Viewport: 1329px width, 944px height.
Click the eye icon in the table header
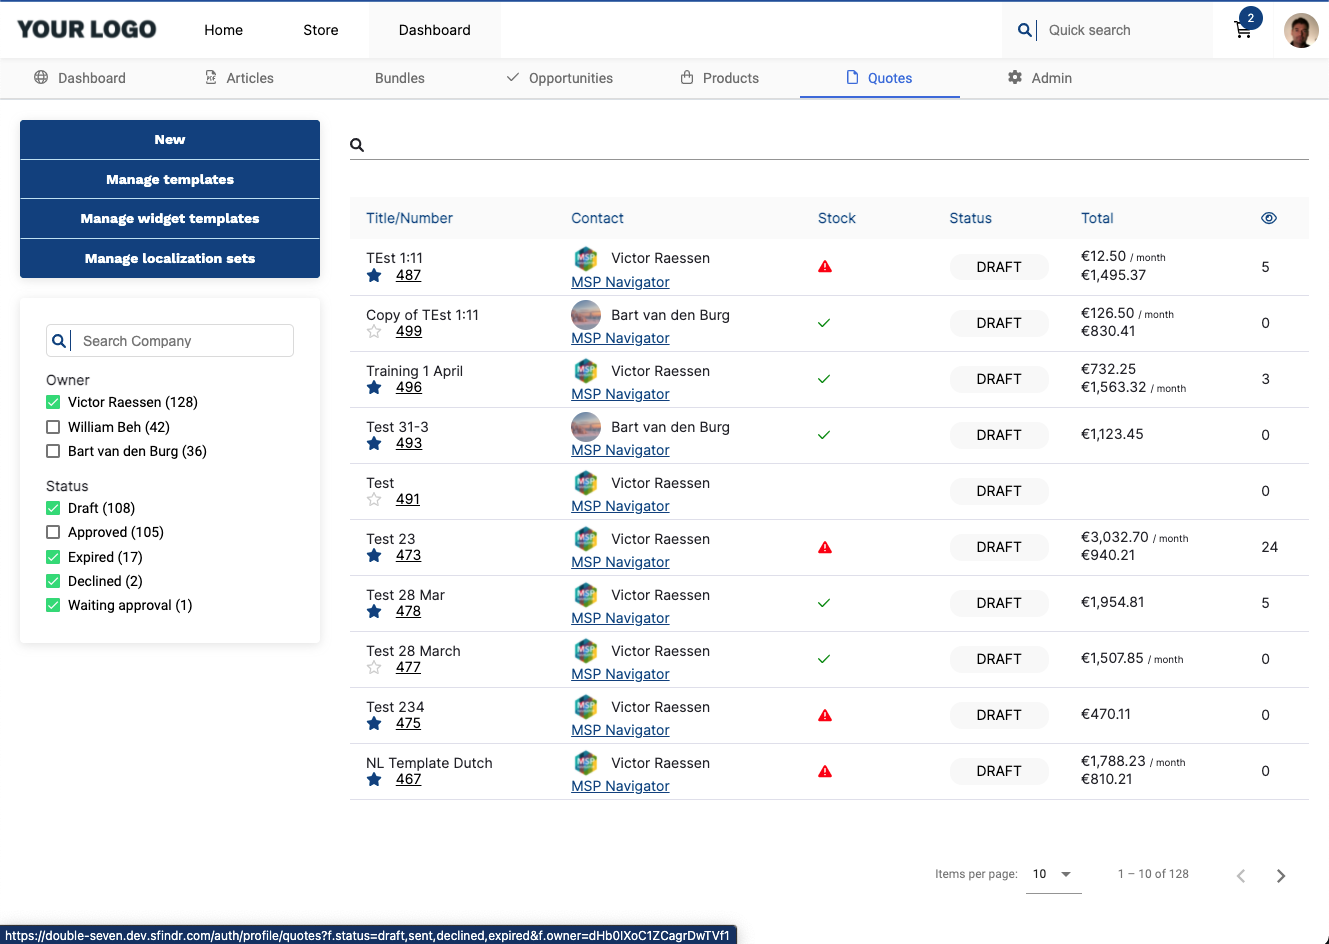coord(1268,217)
